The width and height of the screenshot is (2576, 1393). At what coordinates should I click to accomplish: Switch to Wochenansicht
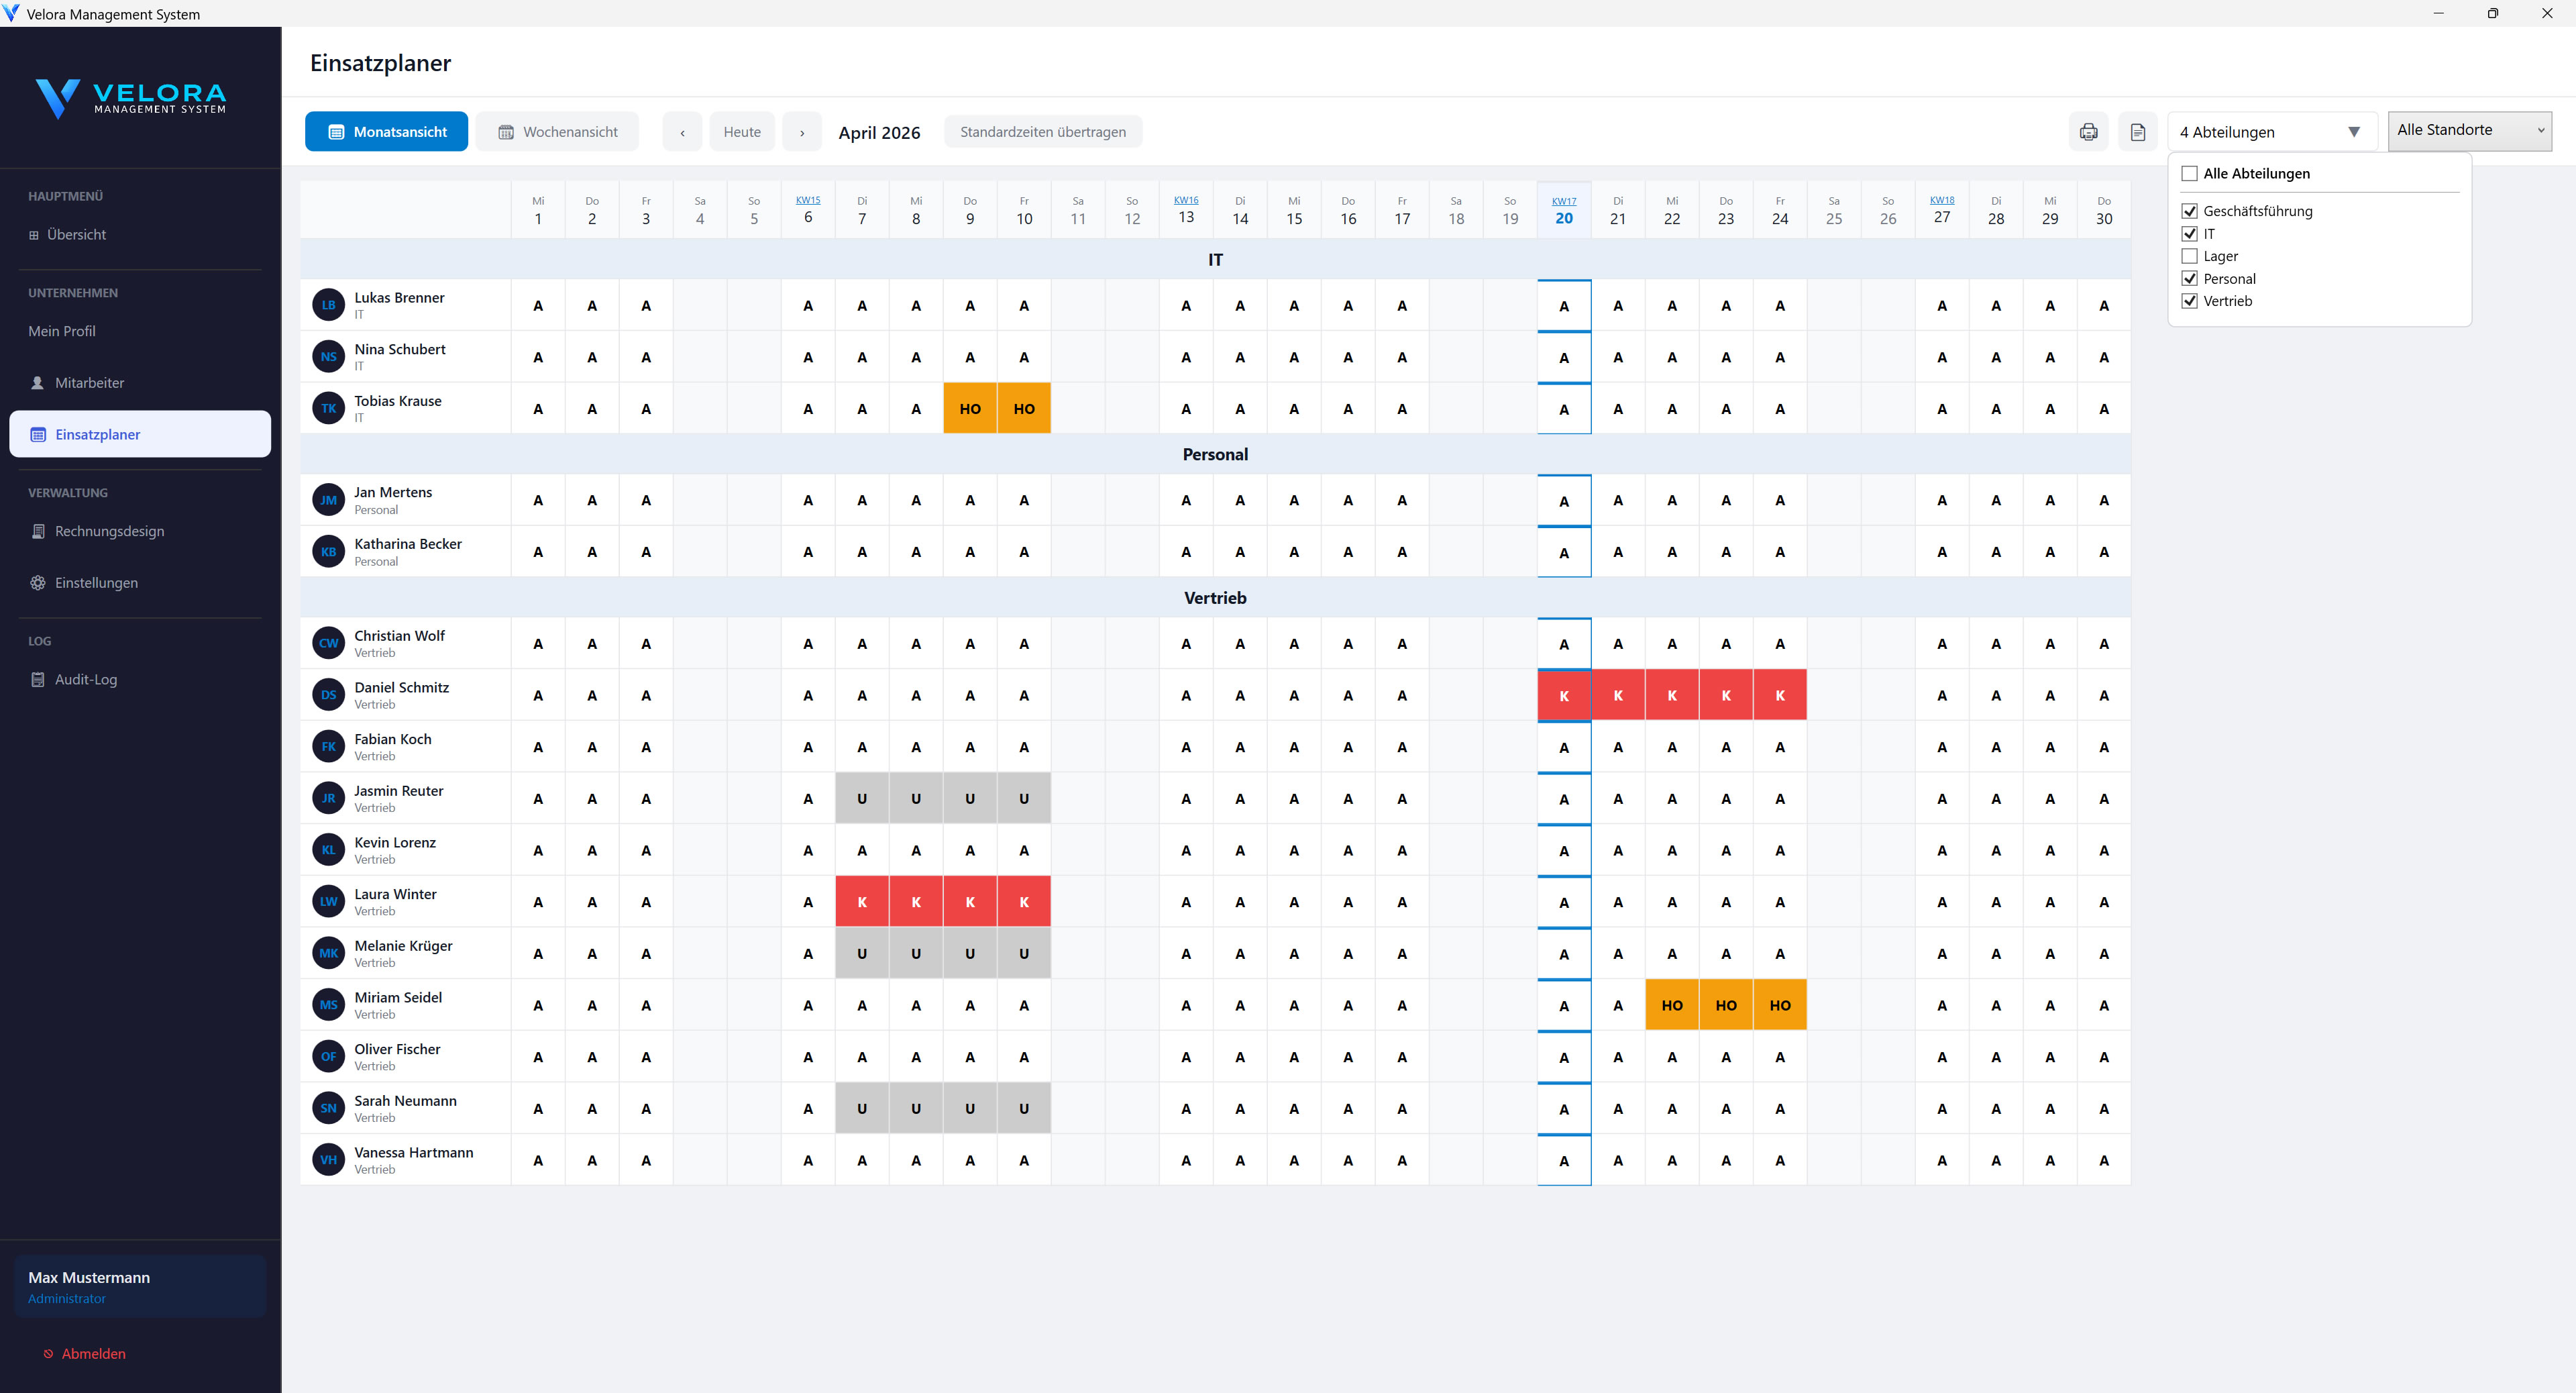pyautogui.click(x=557, y=131)
